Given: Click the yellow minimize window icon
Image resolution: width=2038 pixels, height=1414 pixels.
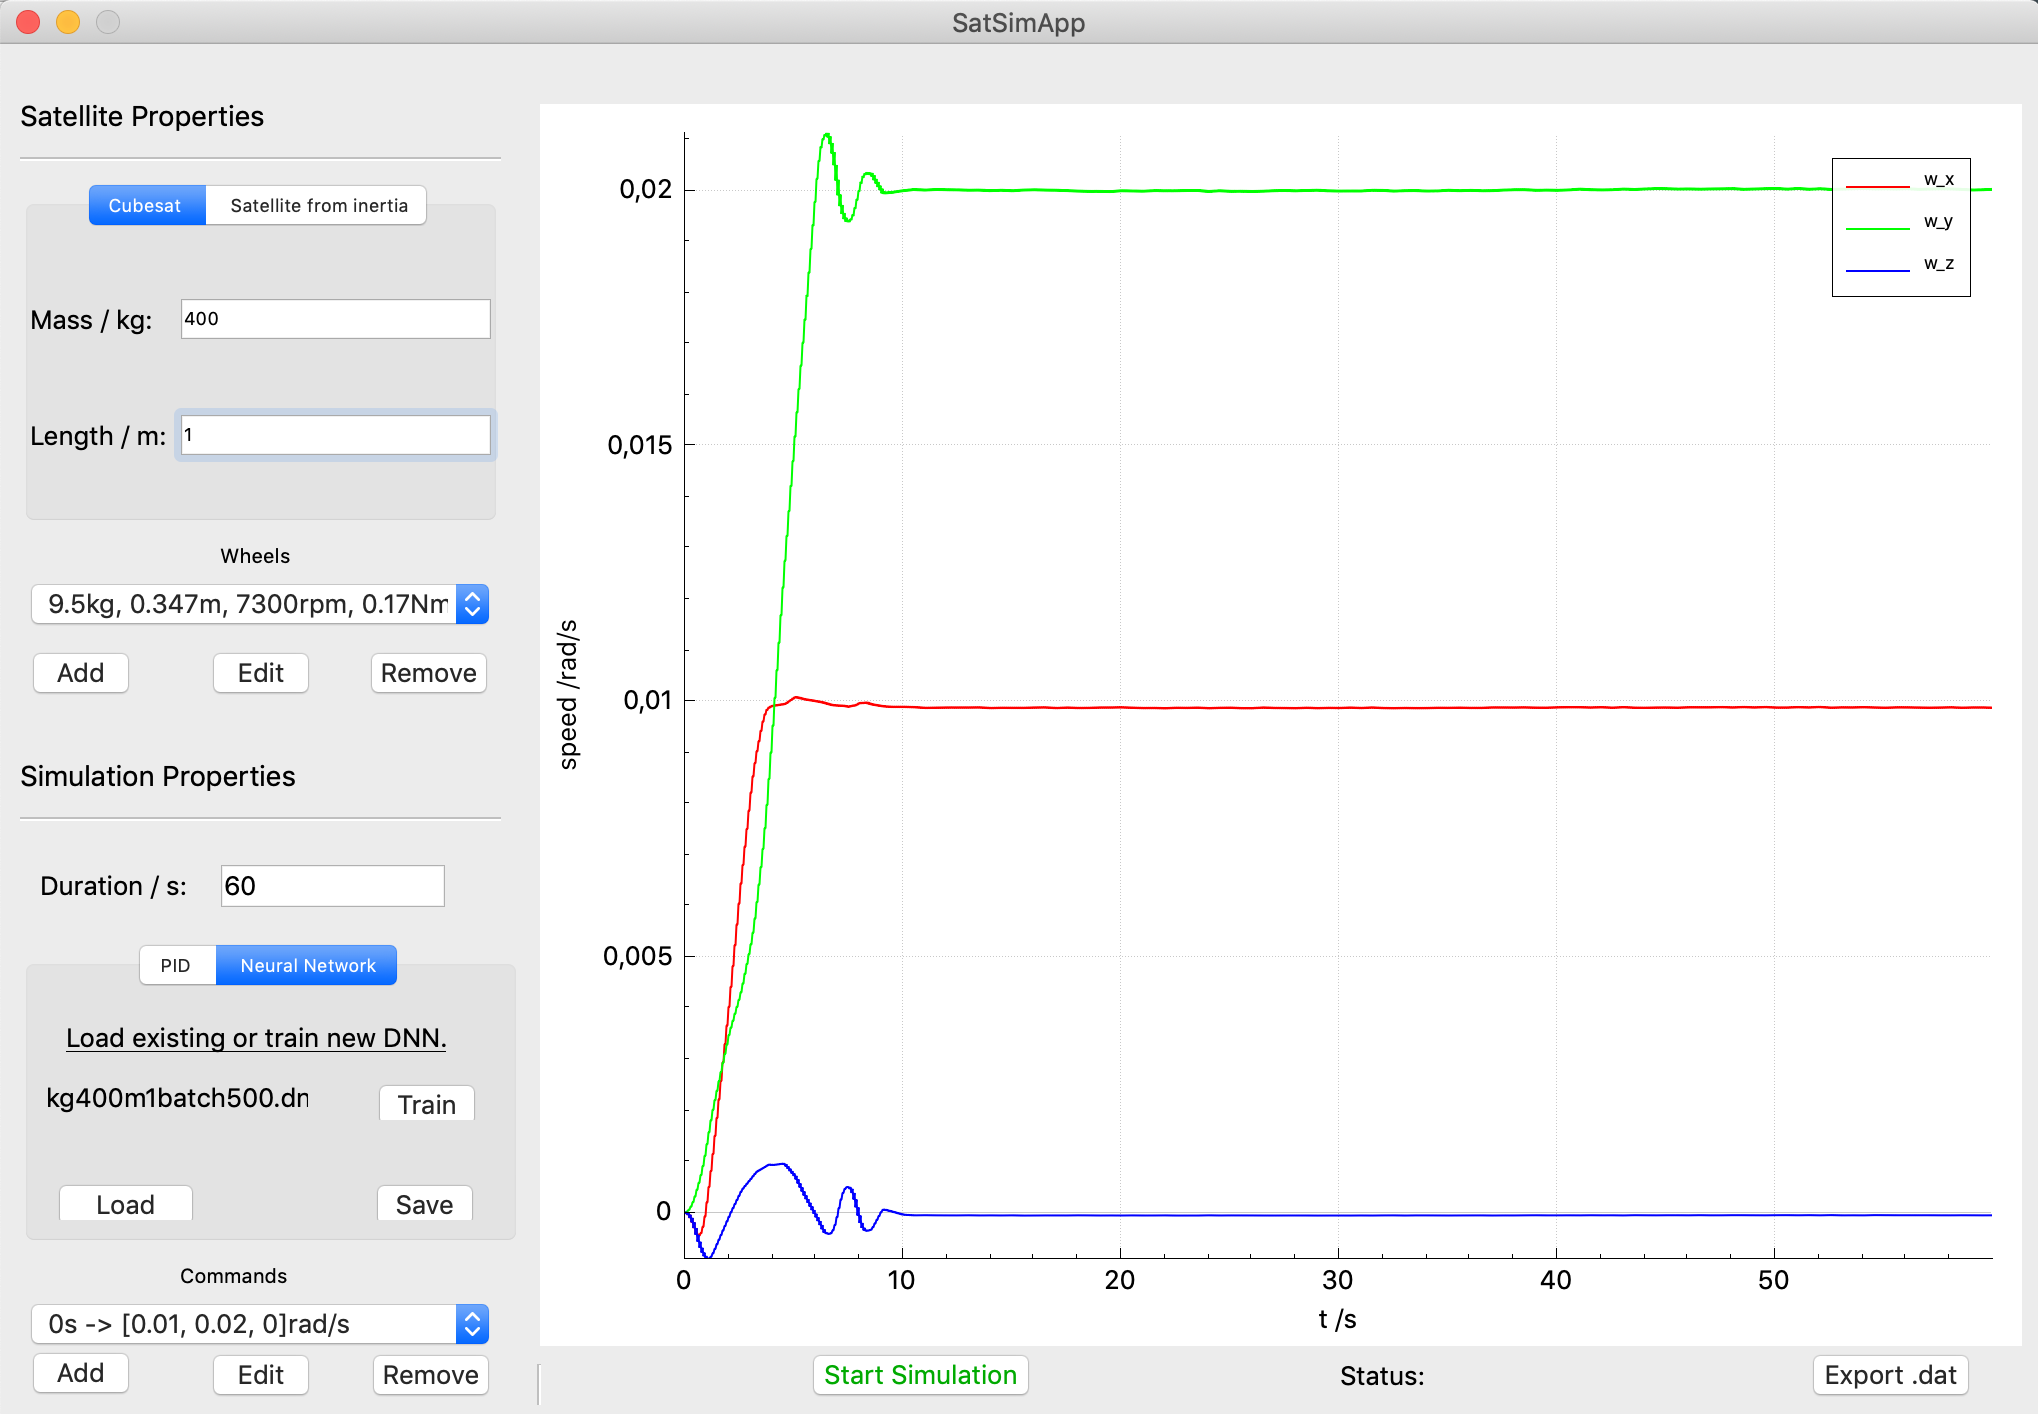Looking at the screenshot, I should [67, 22].
